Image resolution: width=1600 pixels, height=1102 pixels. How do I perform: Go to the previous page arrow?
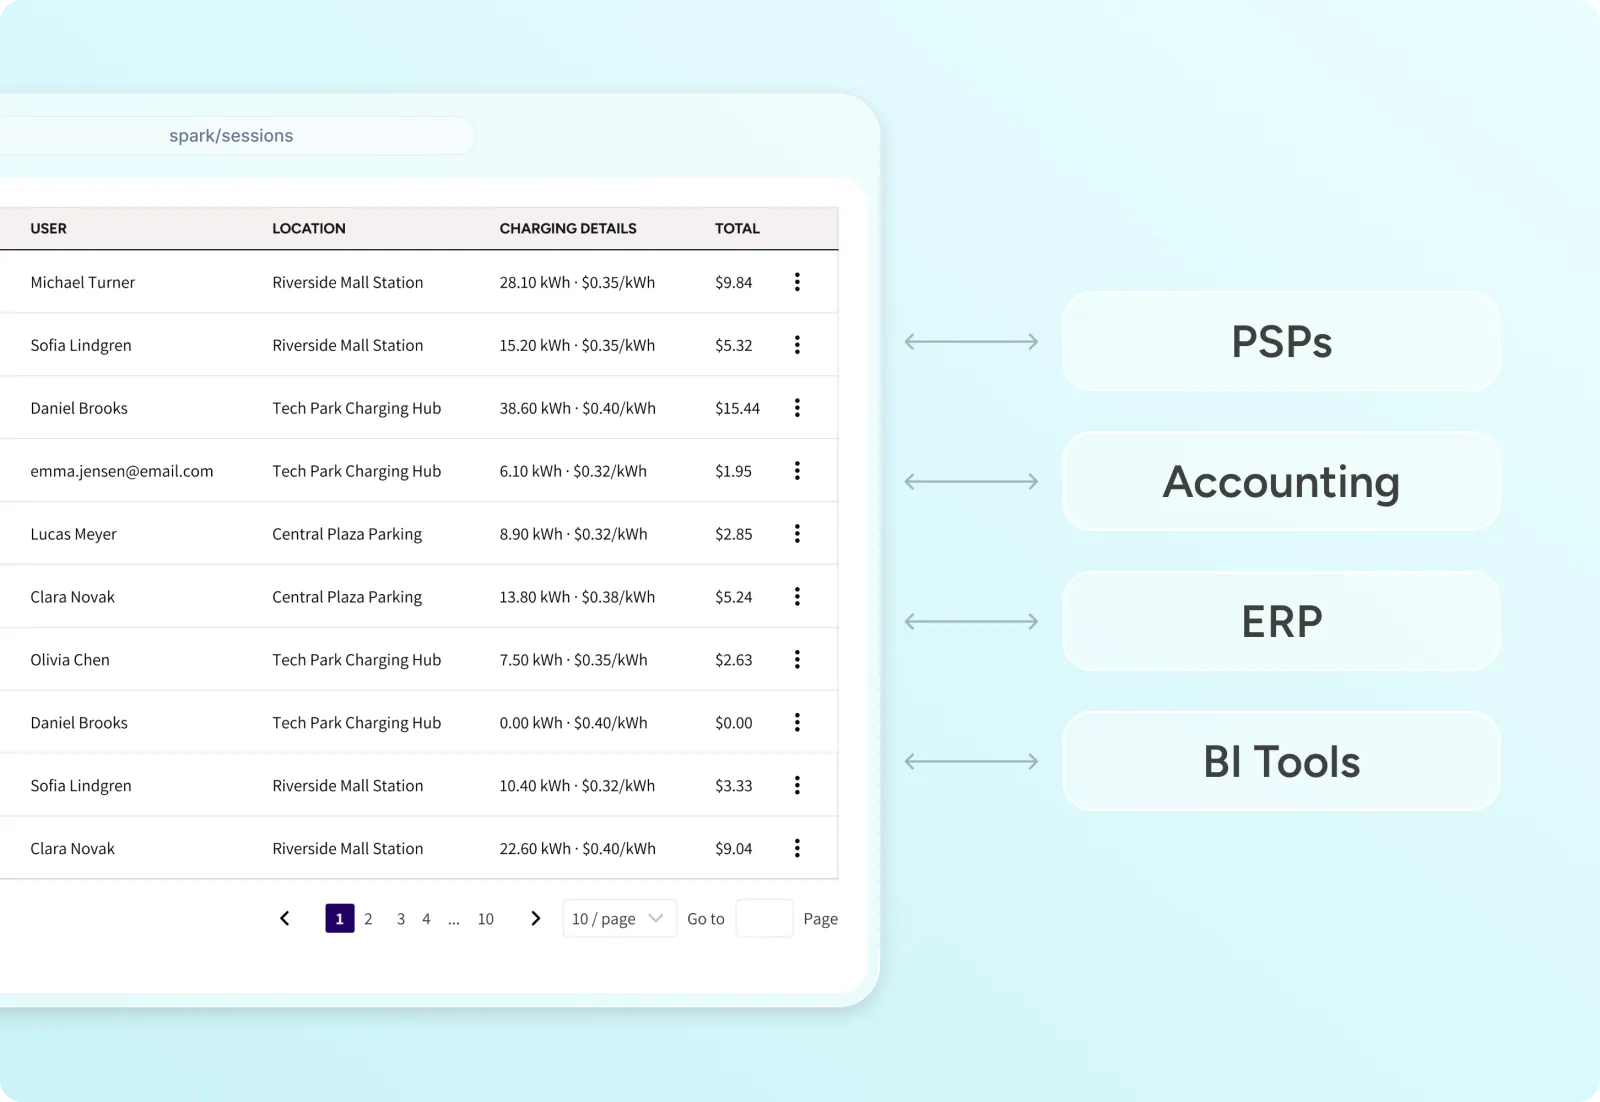285,918
